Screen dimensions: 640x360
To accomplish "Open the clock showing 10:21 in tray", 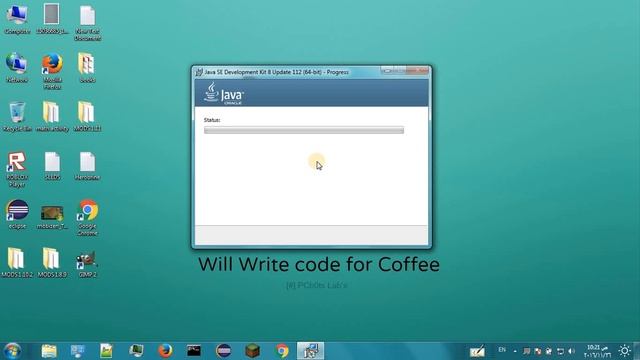I will point(597,351).
